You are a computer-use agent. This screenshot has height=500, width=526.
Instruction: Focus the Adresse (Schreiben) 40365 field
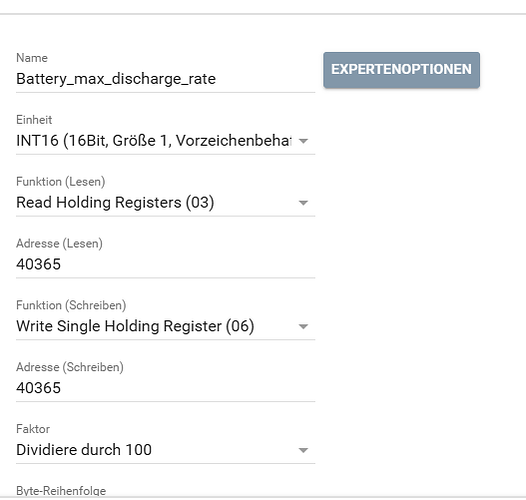[165, 388]
